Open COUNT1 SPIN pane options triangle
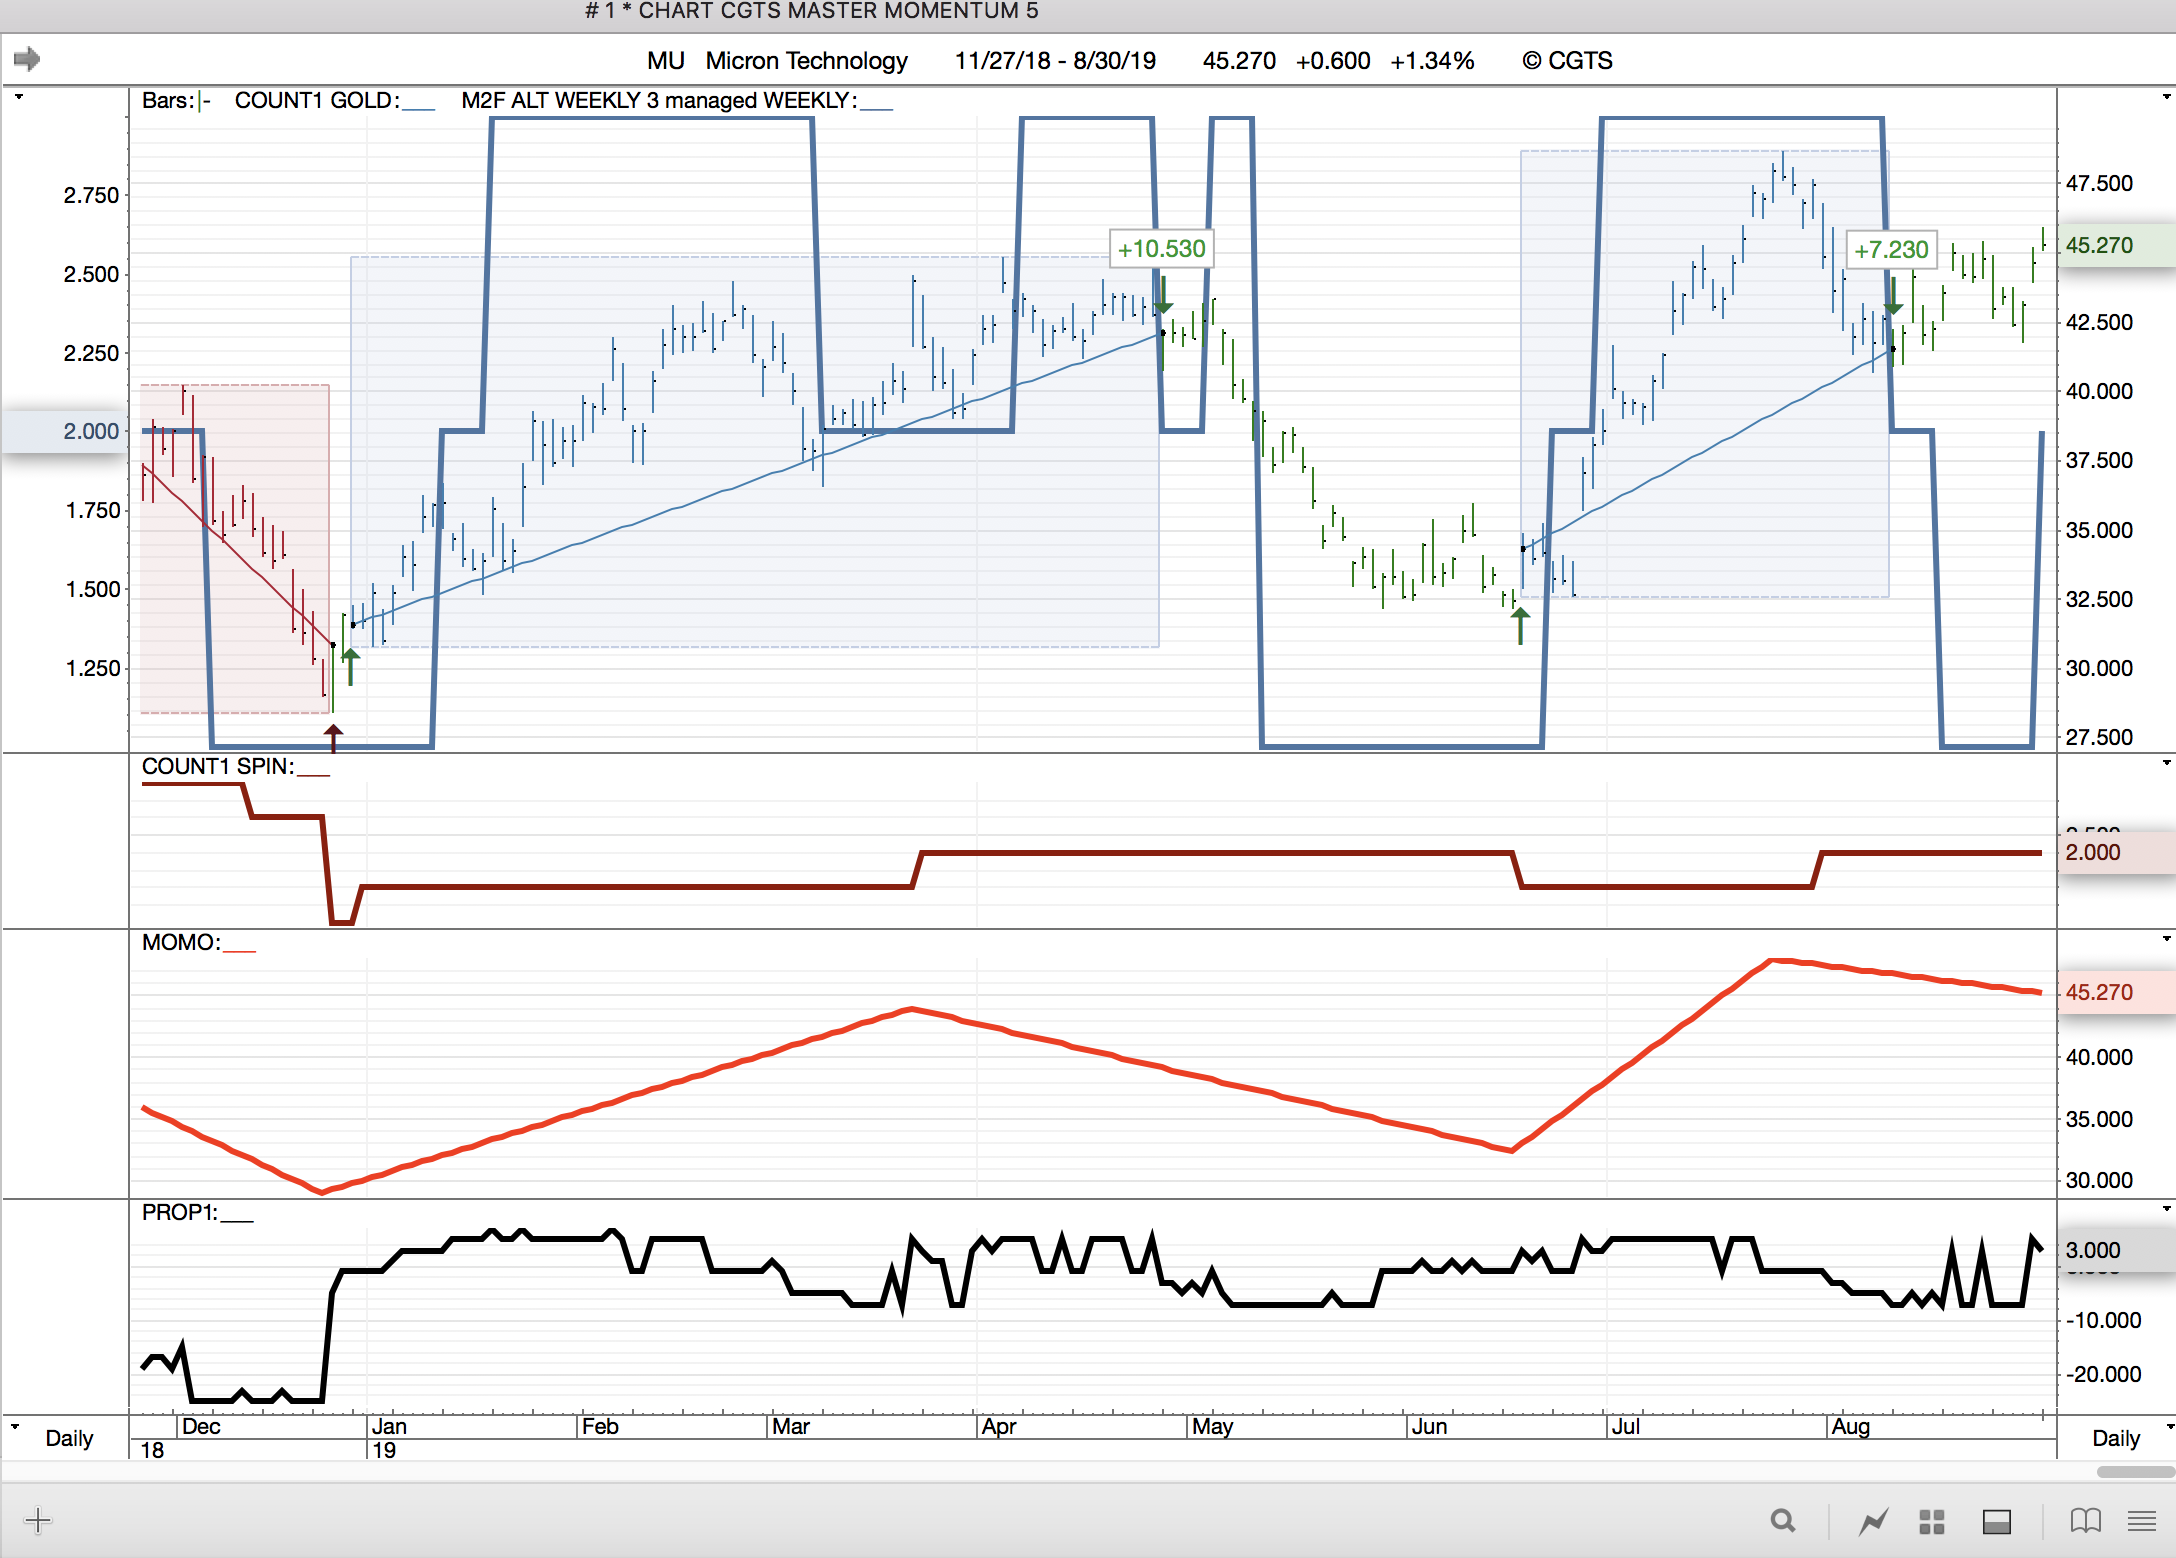 point(2167,763)
